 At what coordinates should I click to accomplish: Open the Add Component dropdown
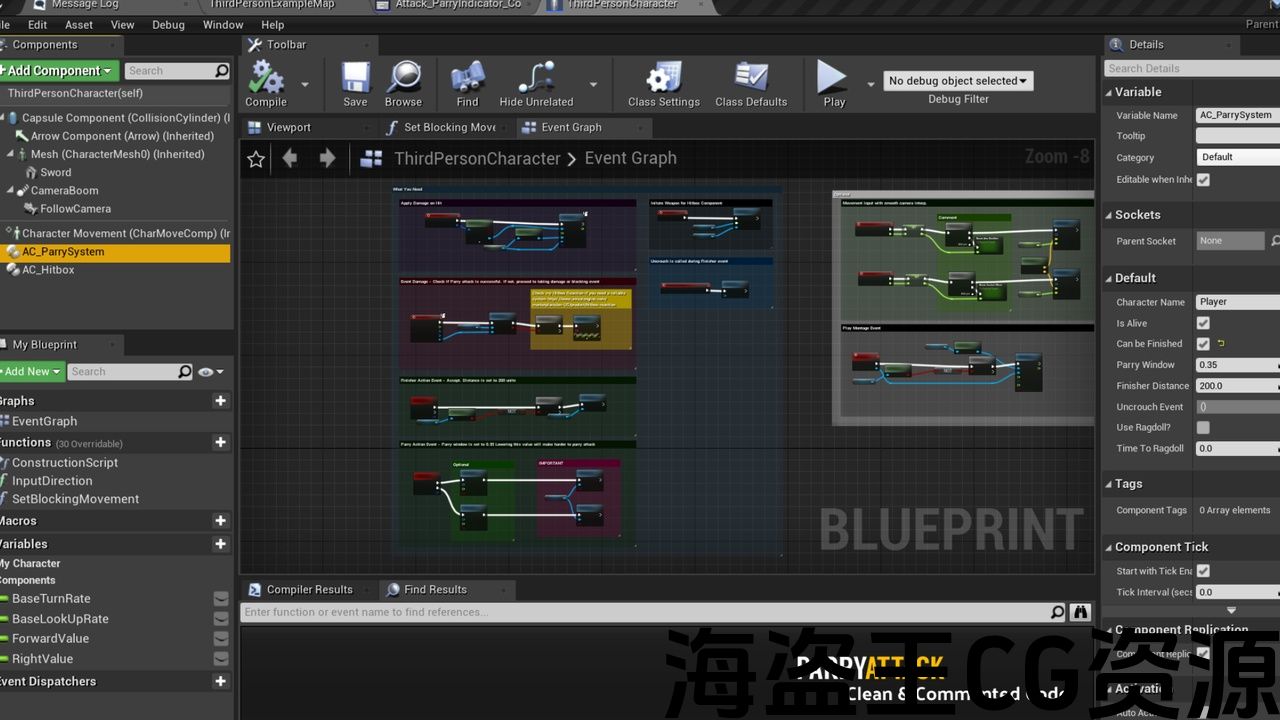tap(60, 71)
